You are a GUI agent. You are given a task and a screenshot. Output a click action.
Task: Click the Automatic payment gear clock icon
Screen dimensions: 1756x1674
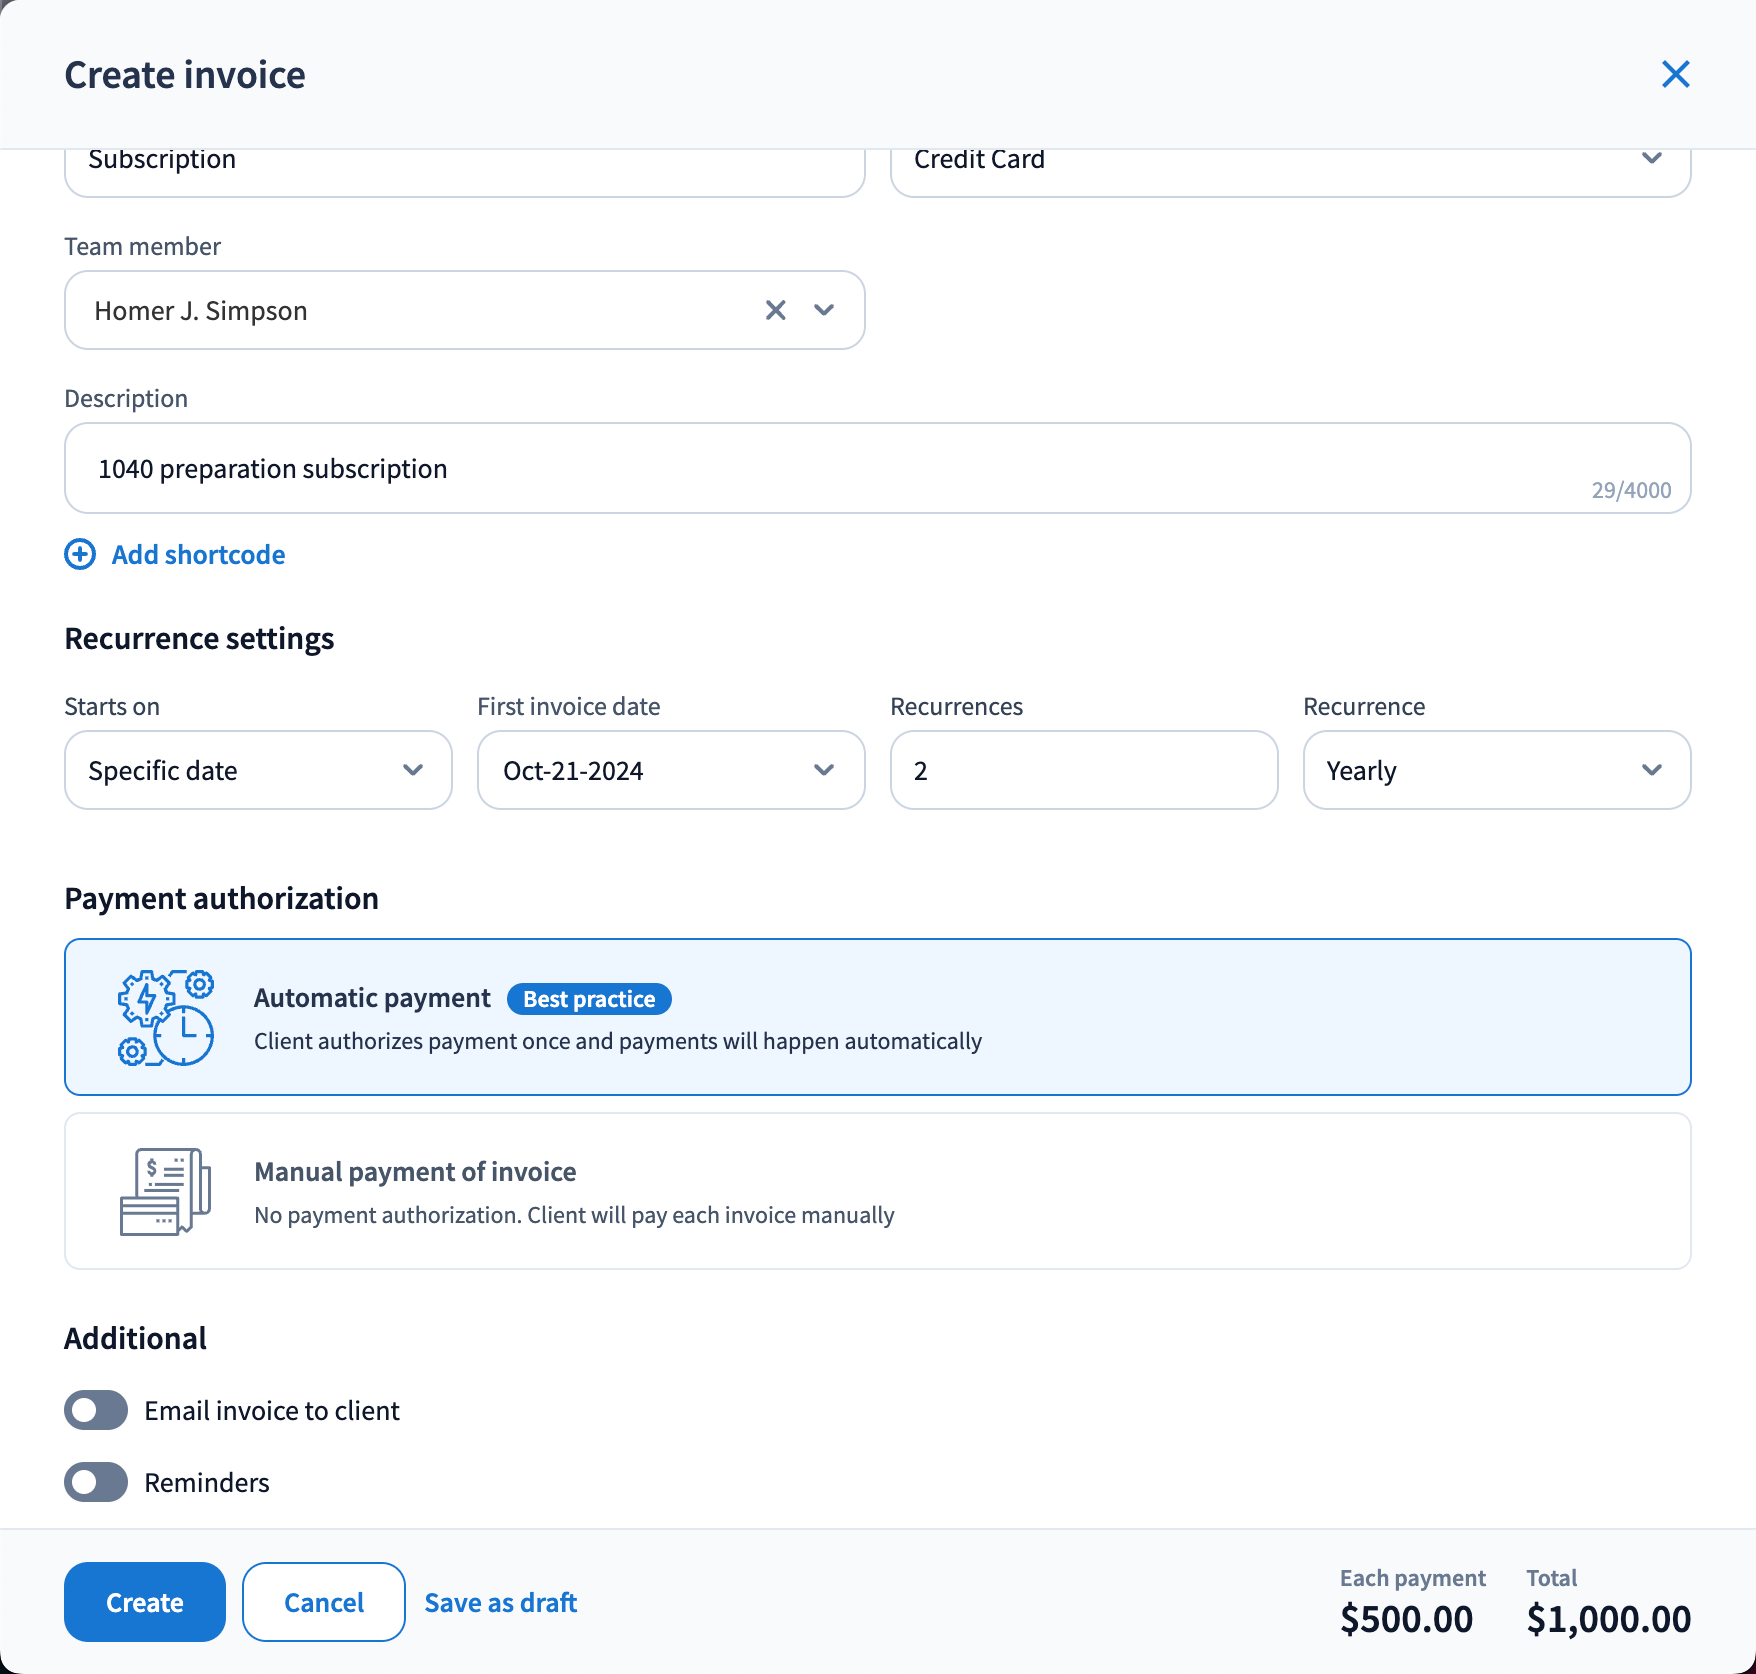click(x=166, y=1018)
